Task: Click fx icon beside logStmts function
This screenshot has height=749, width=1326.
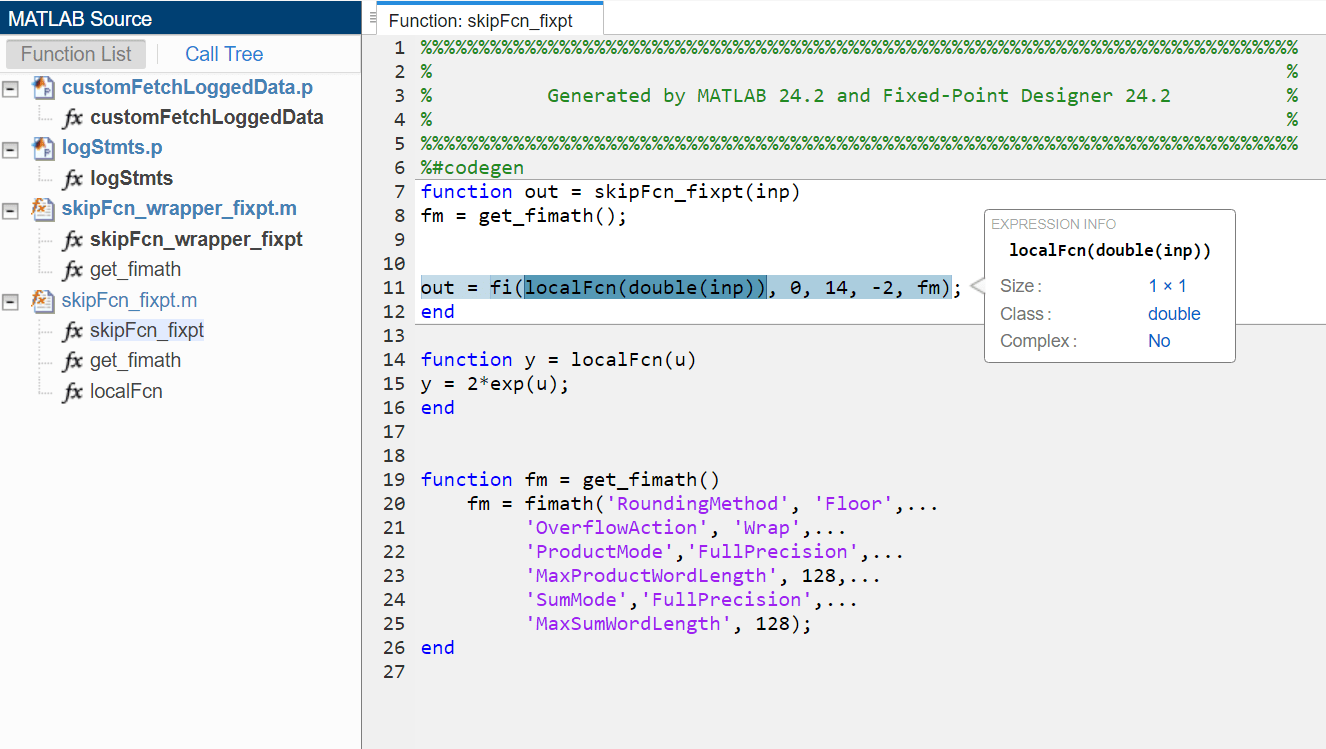Action: coord(73,179)
